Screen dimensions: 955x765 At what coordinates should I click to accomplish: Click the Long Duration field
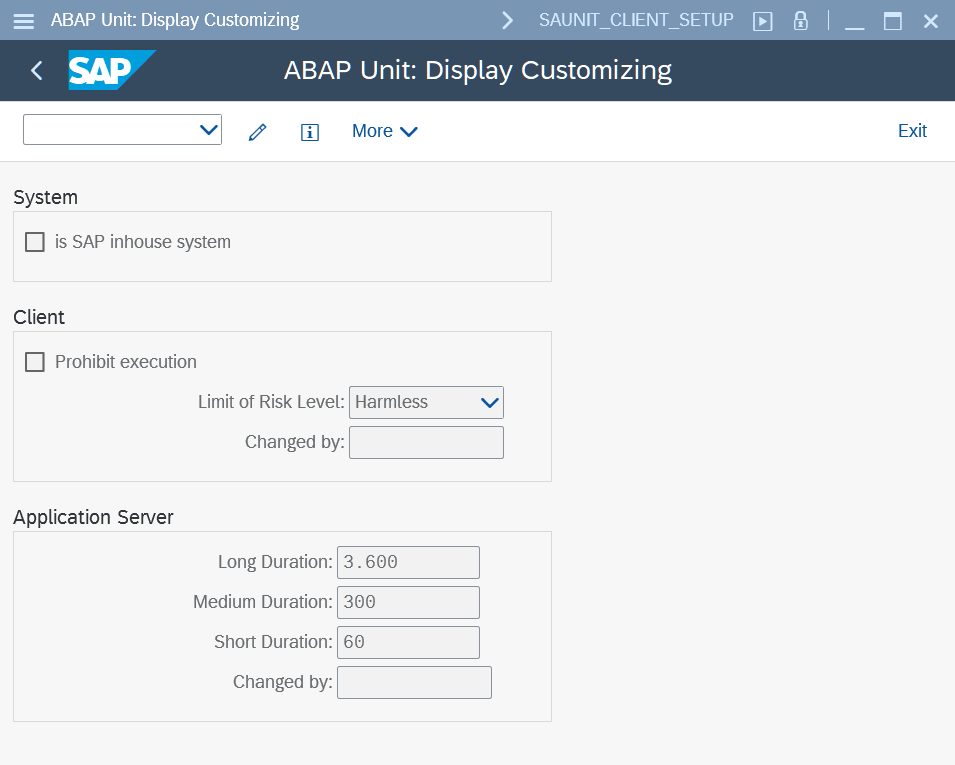[408, 562]
